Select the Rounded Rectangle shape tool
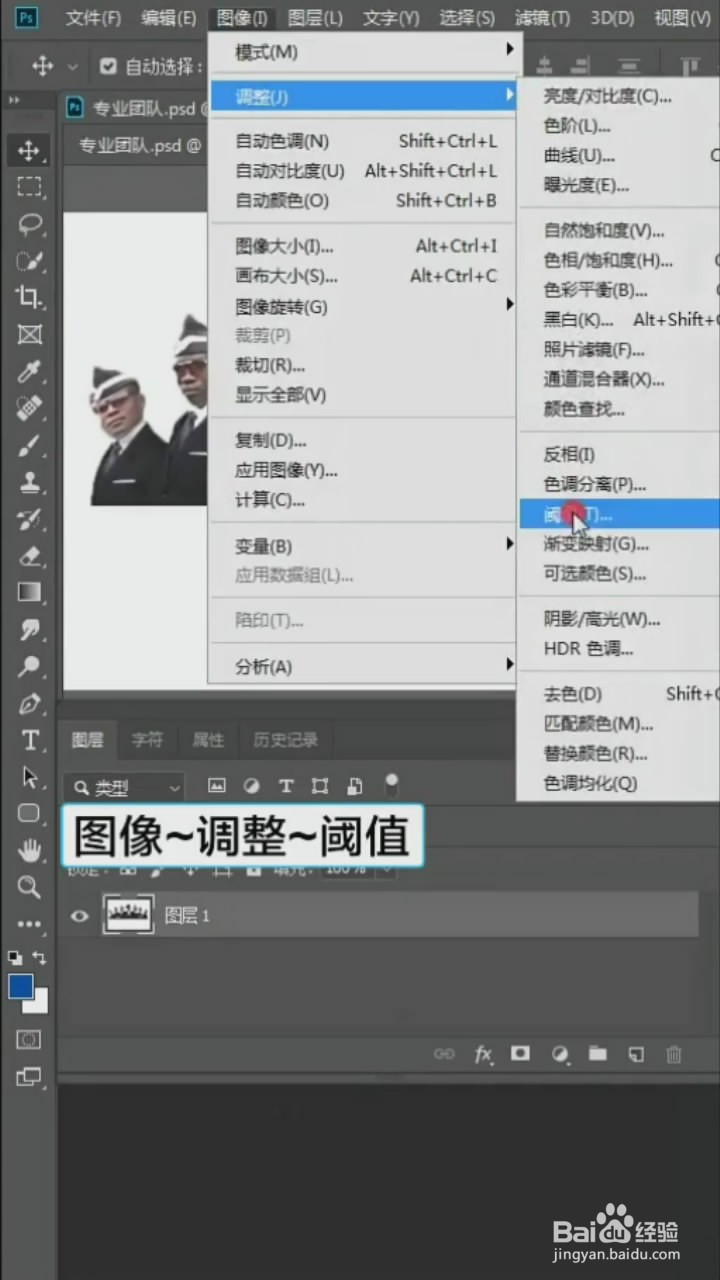 coord(29,813)
